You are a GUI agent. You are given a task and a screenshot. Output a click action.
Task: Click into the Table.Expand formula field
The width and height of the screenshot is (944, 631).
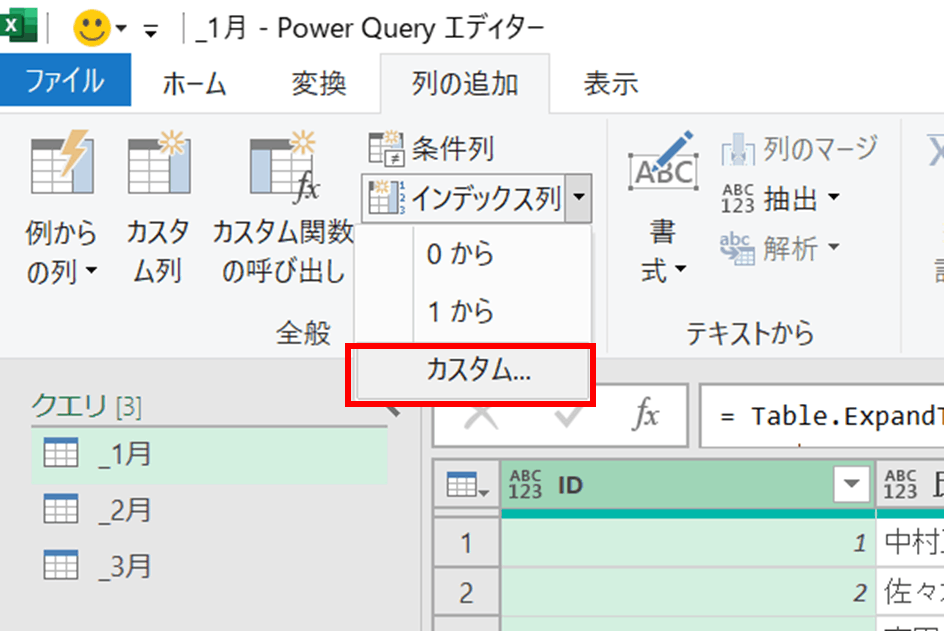(x=822, y=416)
